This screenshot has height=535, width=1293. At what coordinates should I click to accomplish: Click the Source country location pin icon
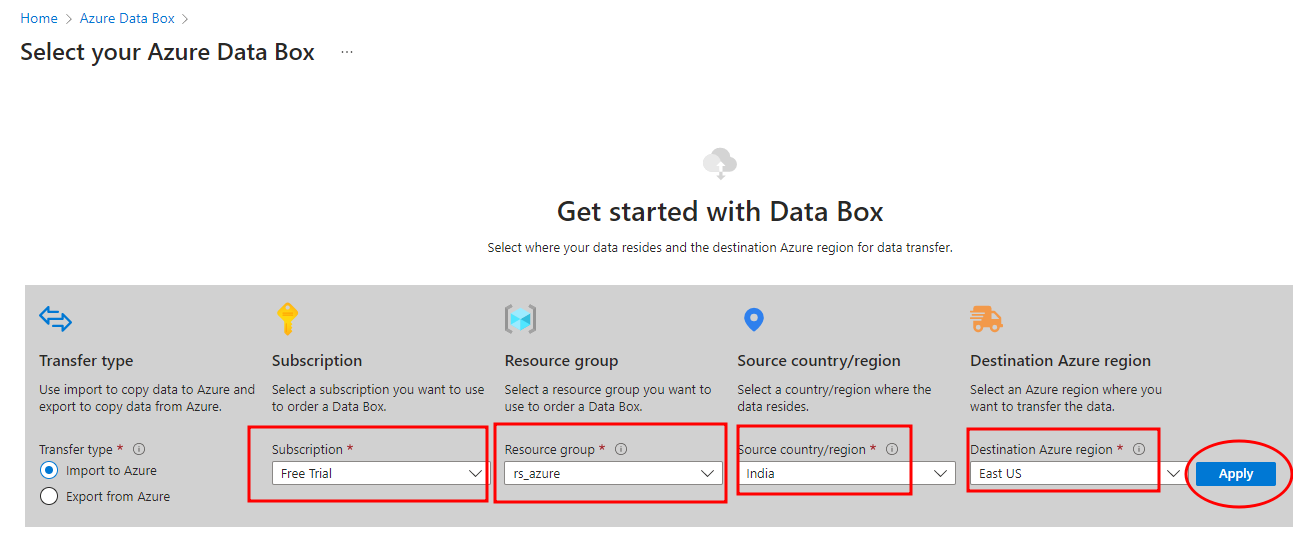[x=754, y=320]
